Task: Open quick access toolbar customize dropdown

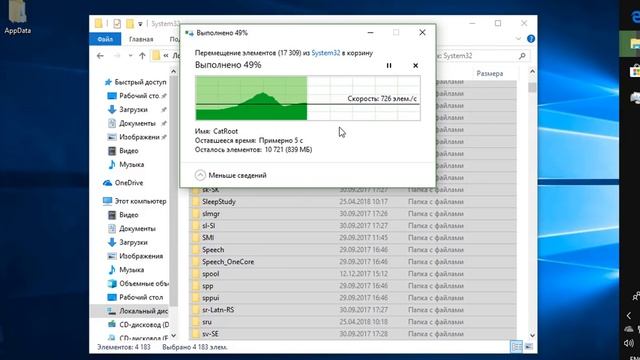Action: coord(140,24)
